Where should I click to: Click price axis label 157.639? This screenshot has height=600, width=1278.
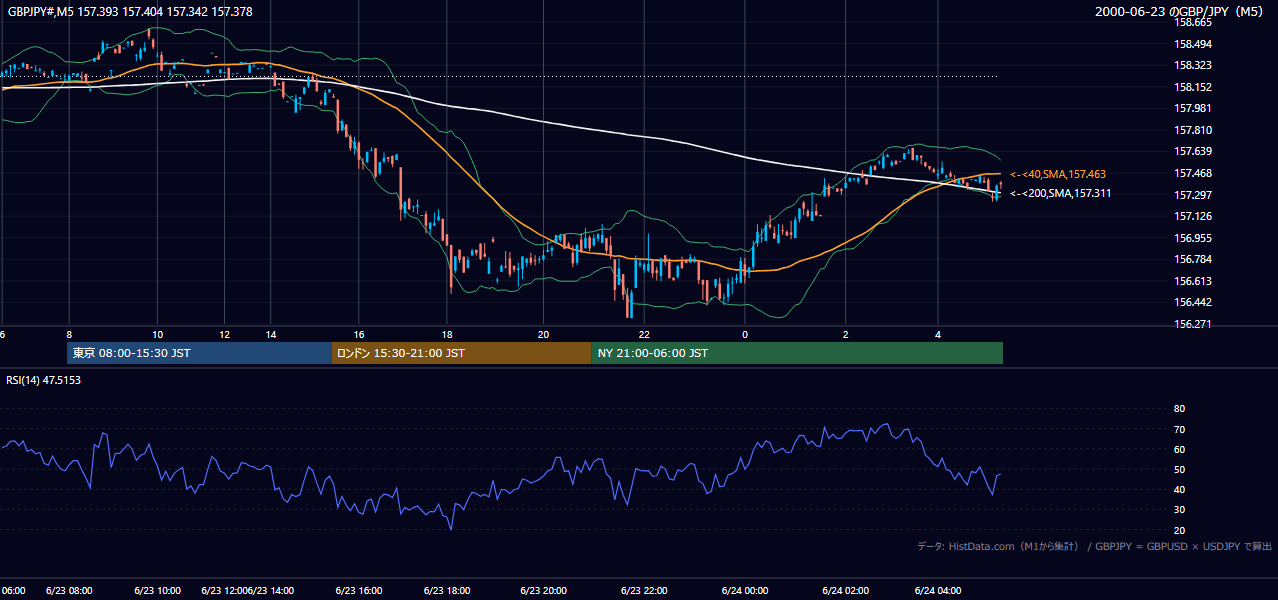pyautogui.click(x=1193, y=151)
